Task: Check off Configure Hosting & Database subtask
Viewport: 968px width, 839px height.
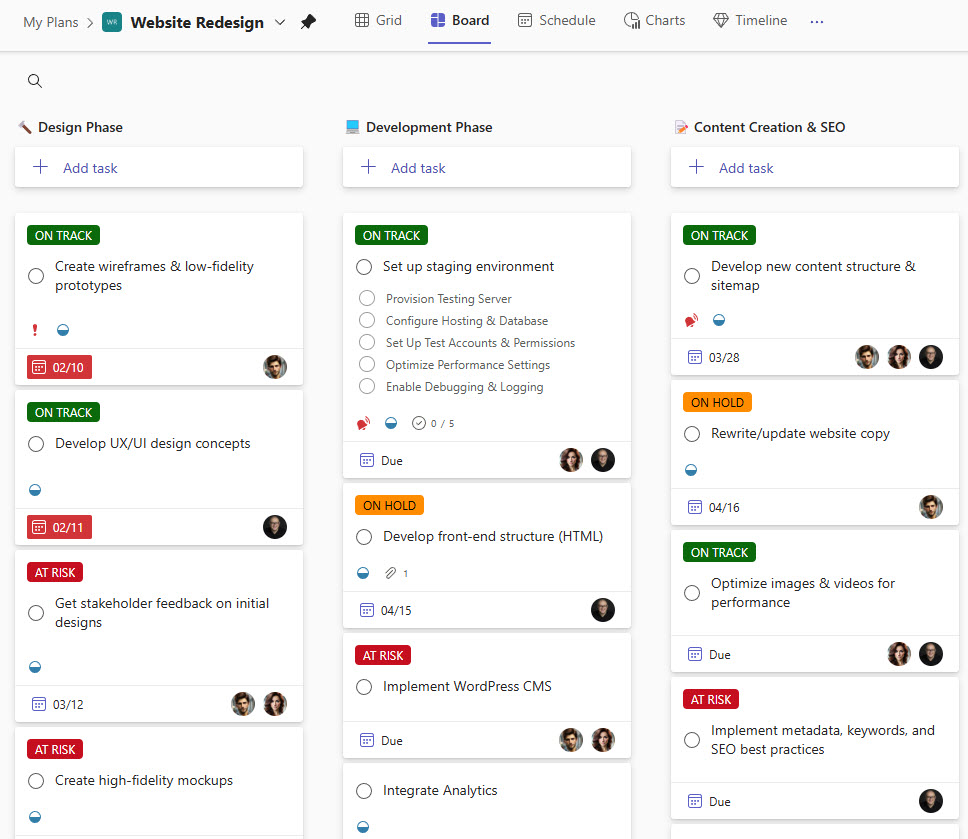Action: click(367, 320)
